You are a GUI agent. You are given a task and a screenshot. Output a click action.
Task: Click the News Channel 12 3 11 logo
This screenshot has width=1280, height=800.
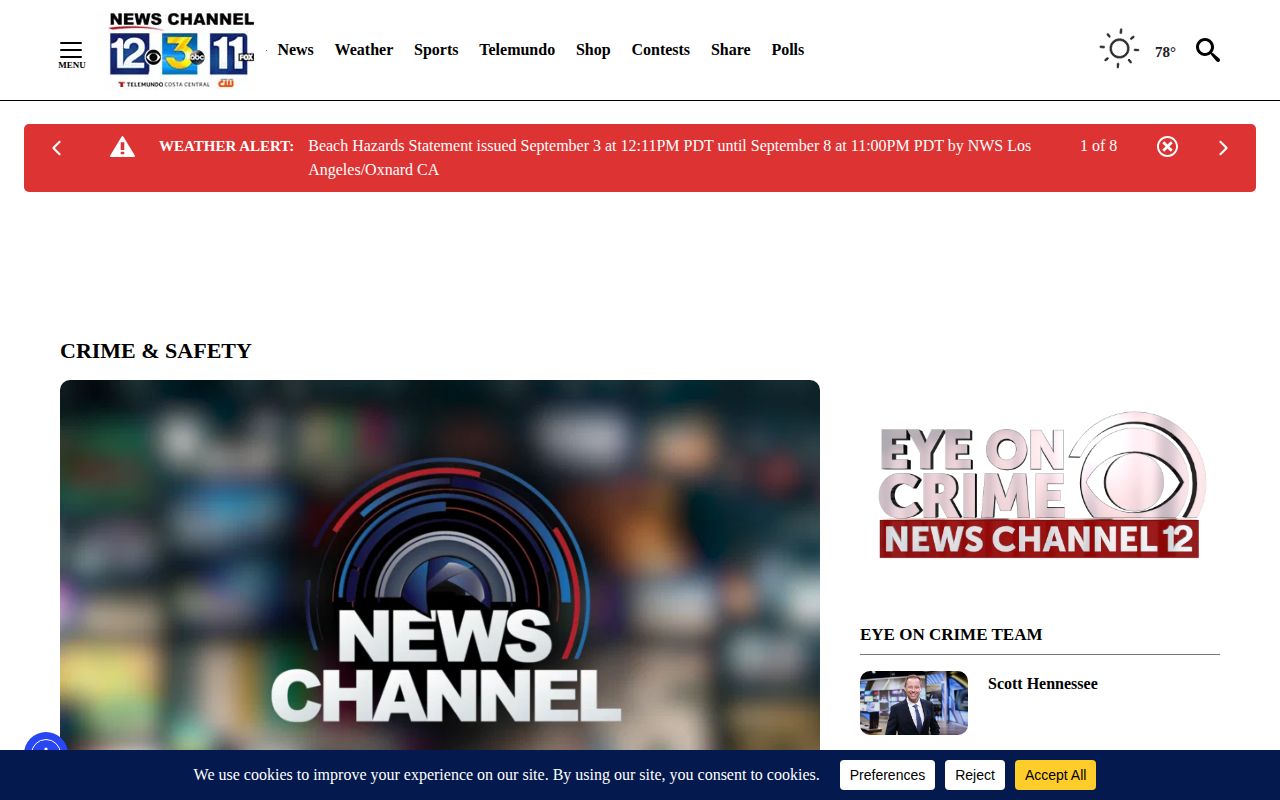coord(182,50)
